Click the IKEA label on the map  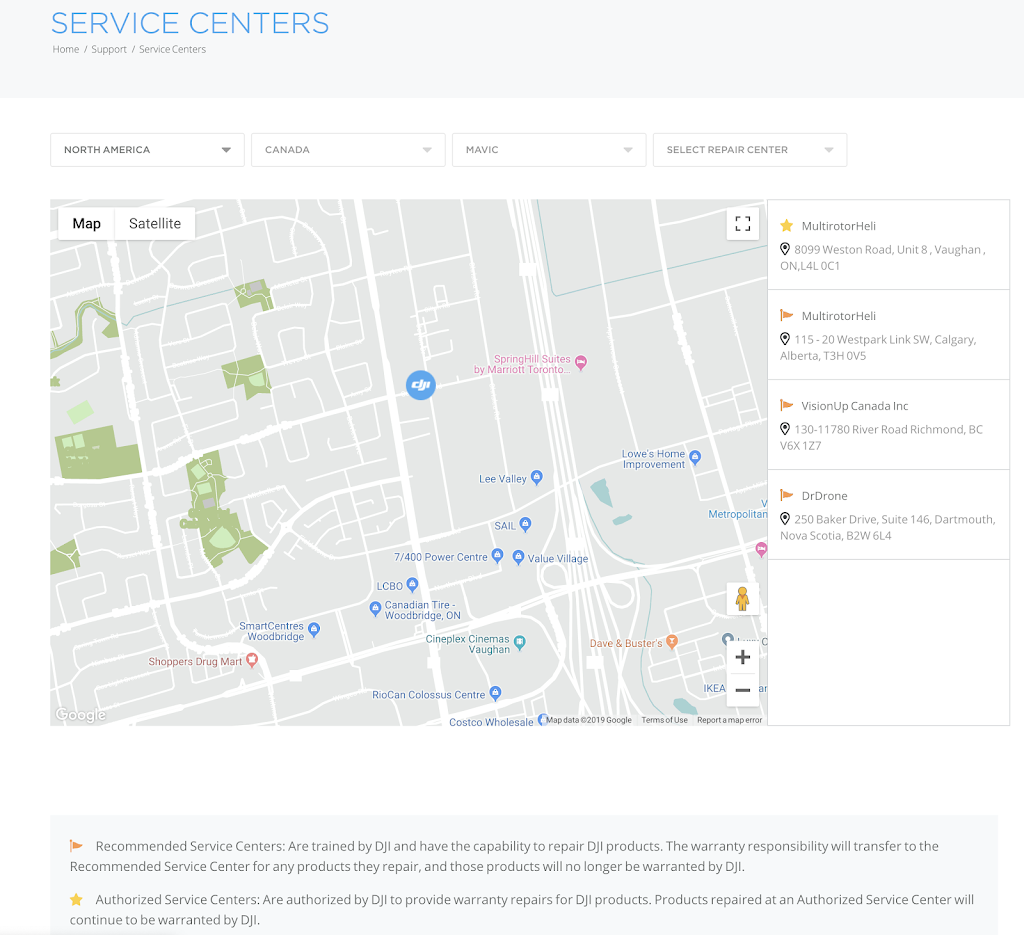(x=714, y=688)
